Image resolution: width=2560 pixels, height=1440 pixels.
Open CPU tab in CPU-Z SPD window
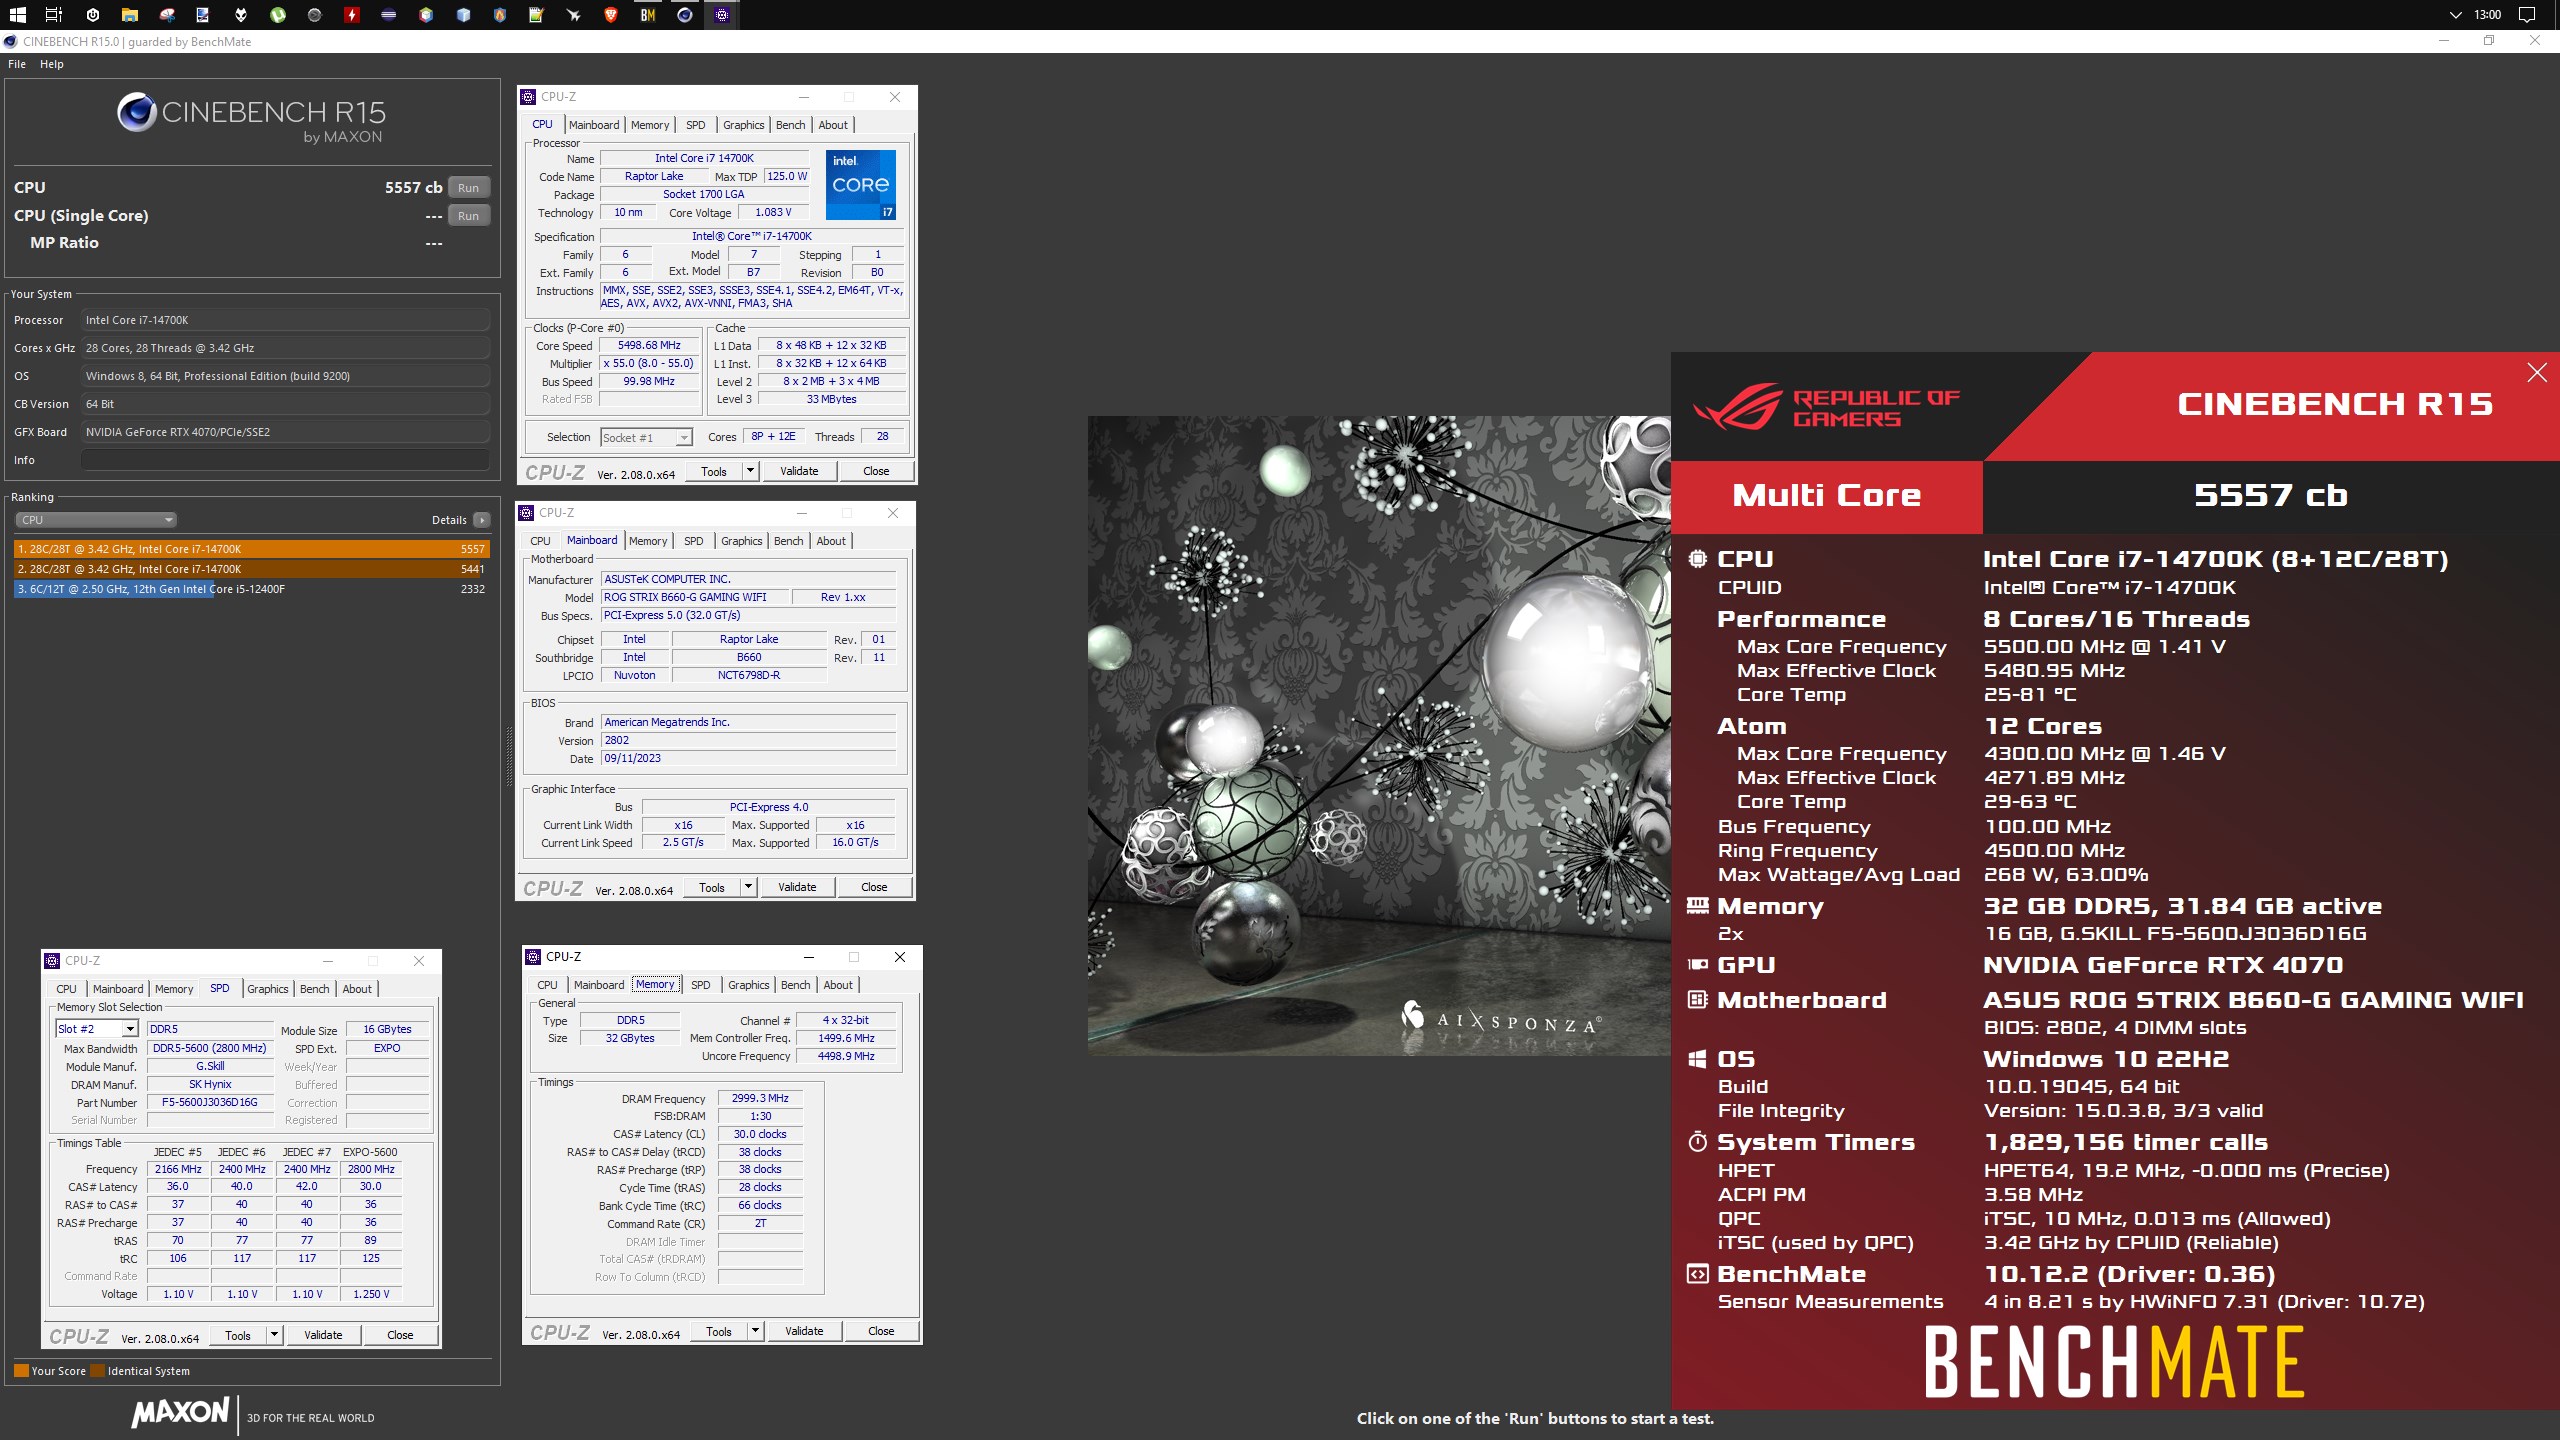[66, 989]
